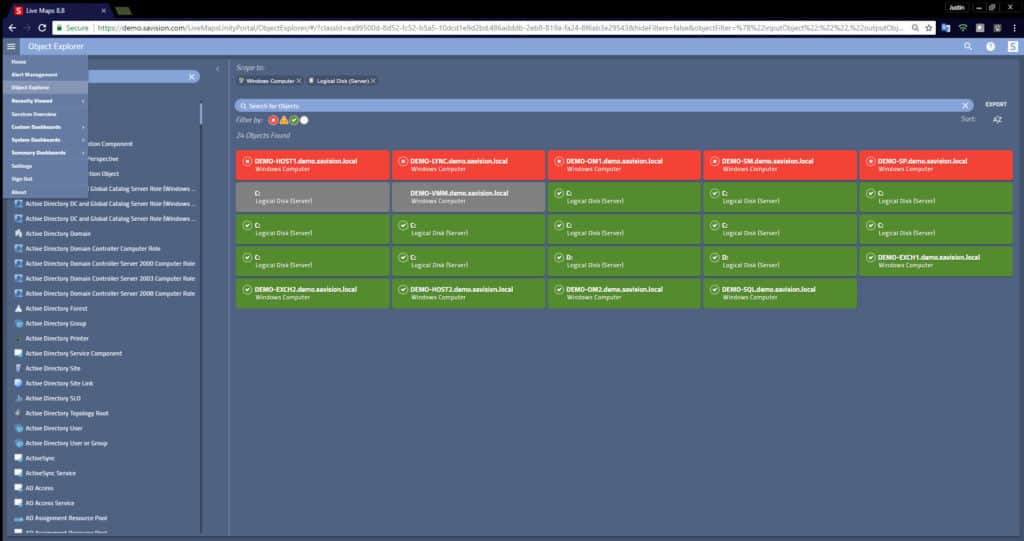Click healthy check icon on DEMO-EXCH1 tile

(x=871, y=257)
